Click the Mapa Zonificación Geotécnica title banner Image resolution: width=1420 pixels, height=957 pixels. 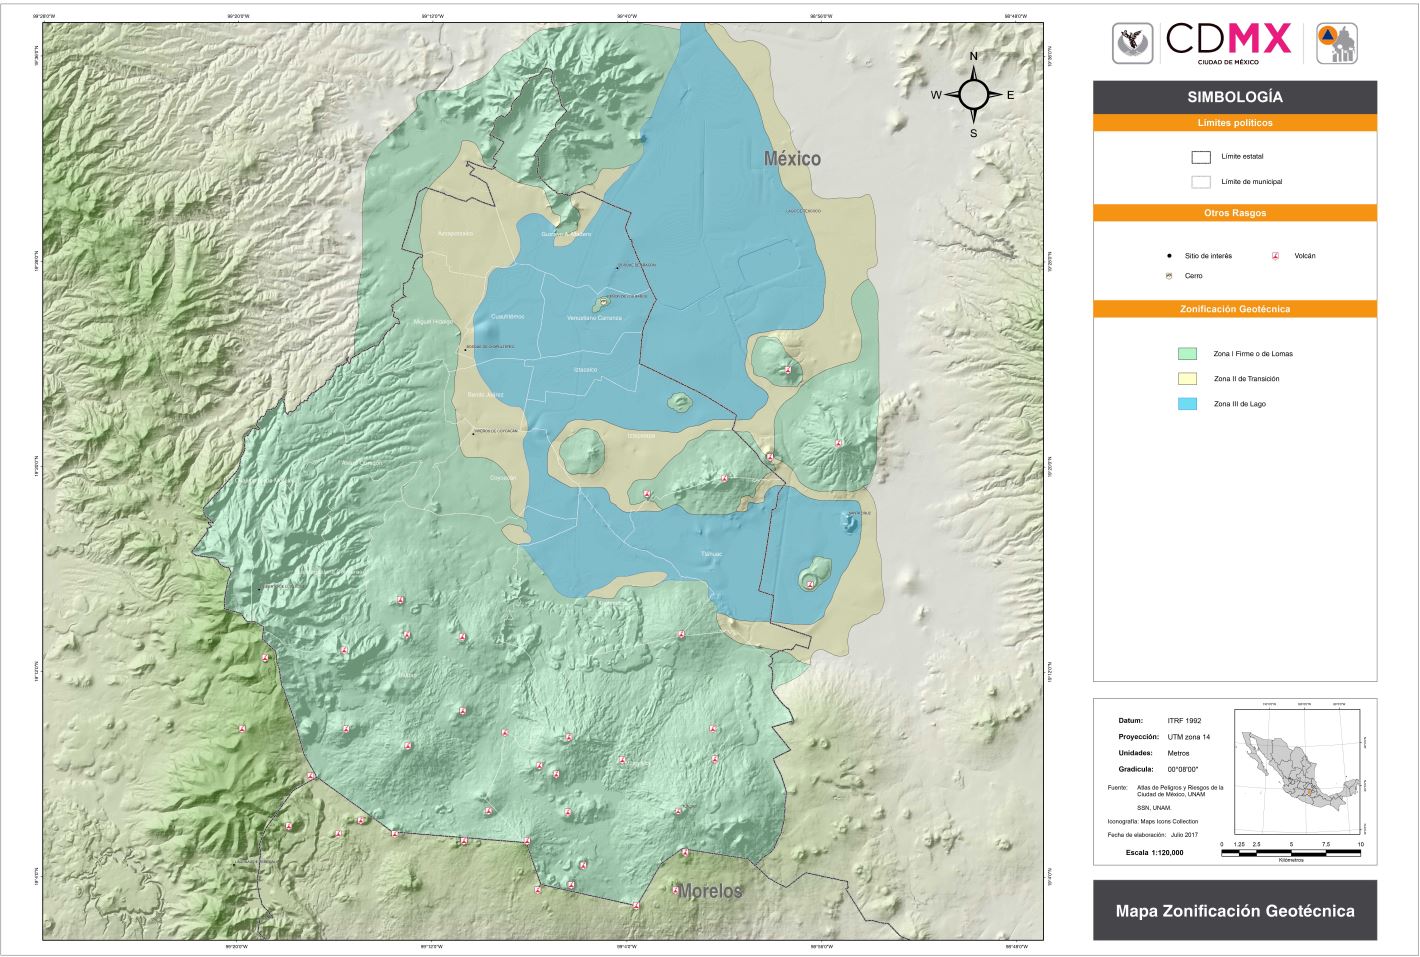[x=1234, y=911]
